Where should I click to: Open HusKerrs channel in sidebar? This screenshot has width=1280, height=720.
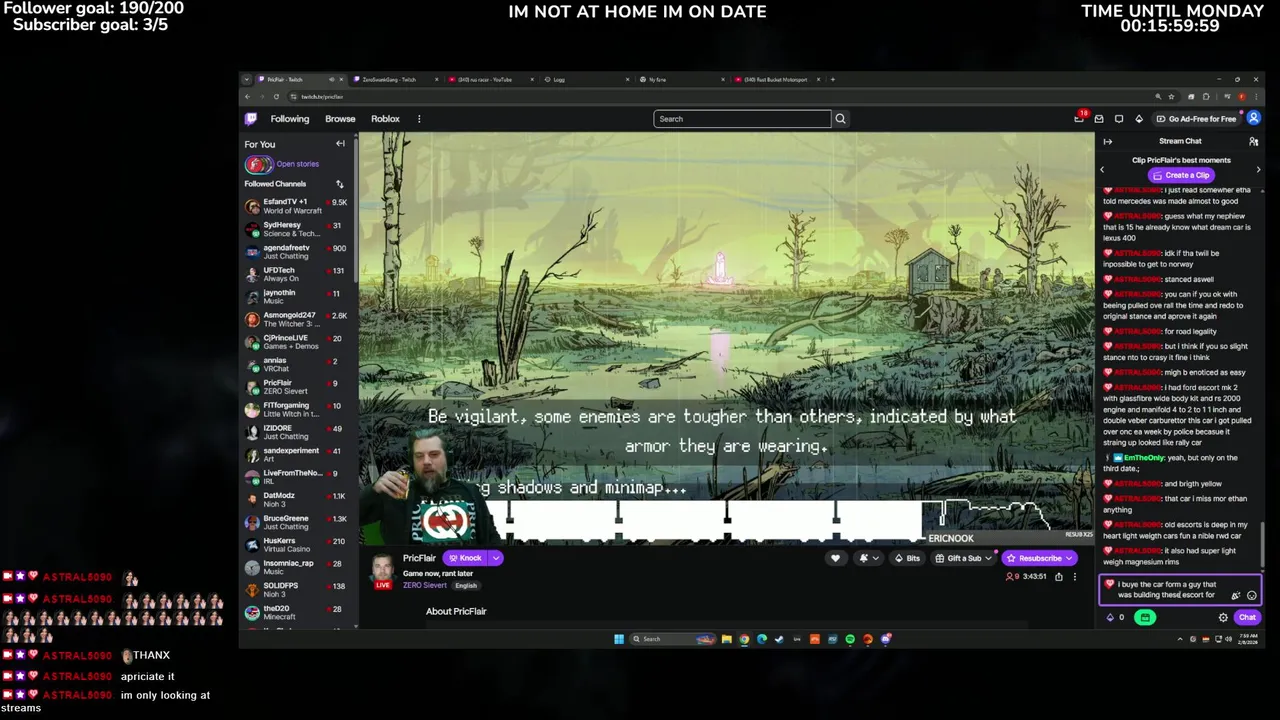coord(296,544)
